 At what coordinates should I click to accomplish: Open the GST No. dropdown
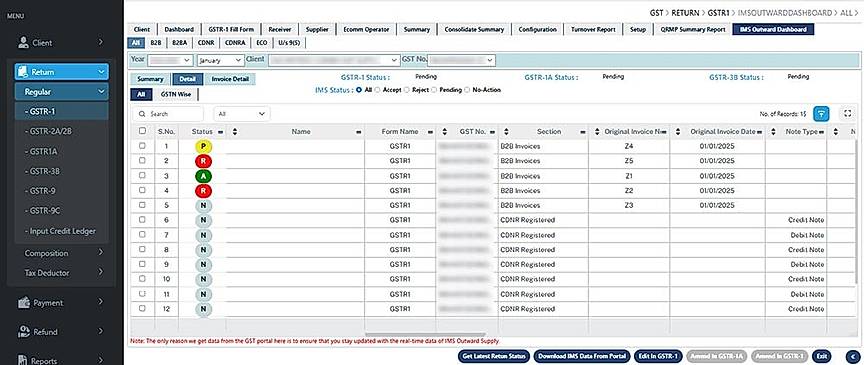(x=461, y=60)
